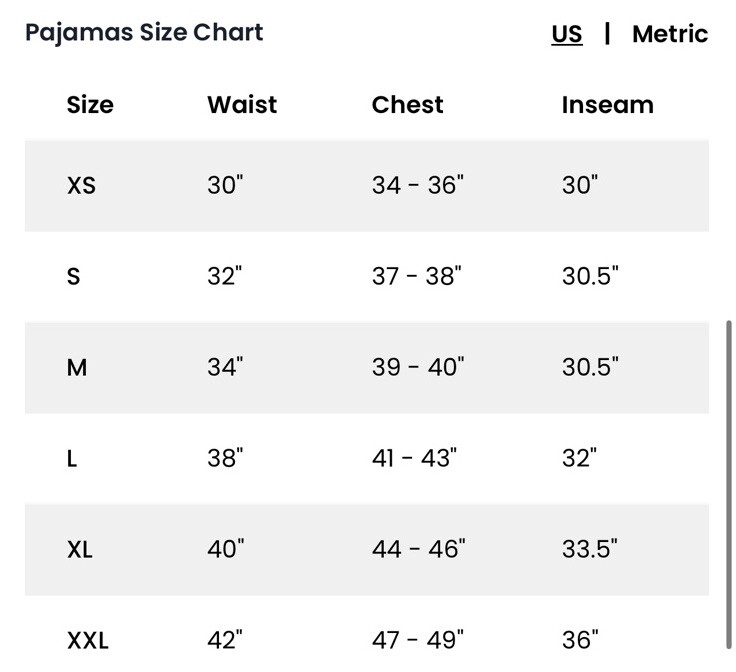Select the XXL size row label
Screen dimensions: 736x672
click(x=88, y=640)
